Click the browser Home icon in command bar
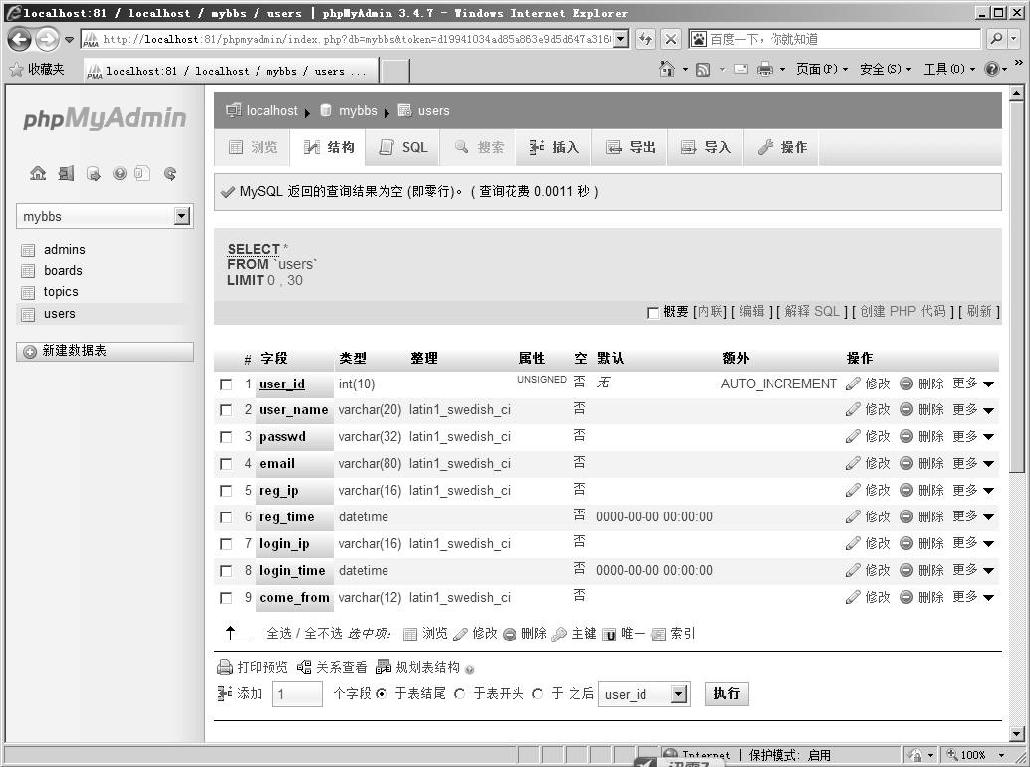 click(667, 69)
